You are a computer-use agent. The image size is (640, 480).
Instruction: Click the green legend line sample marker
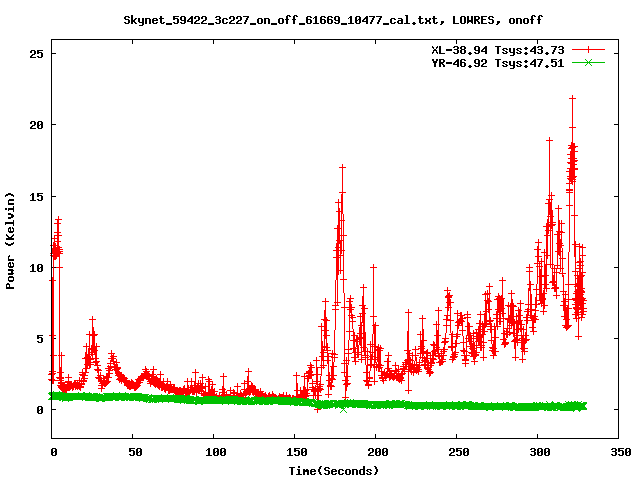click(x=588, y=62)
